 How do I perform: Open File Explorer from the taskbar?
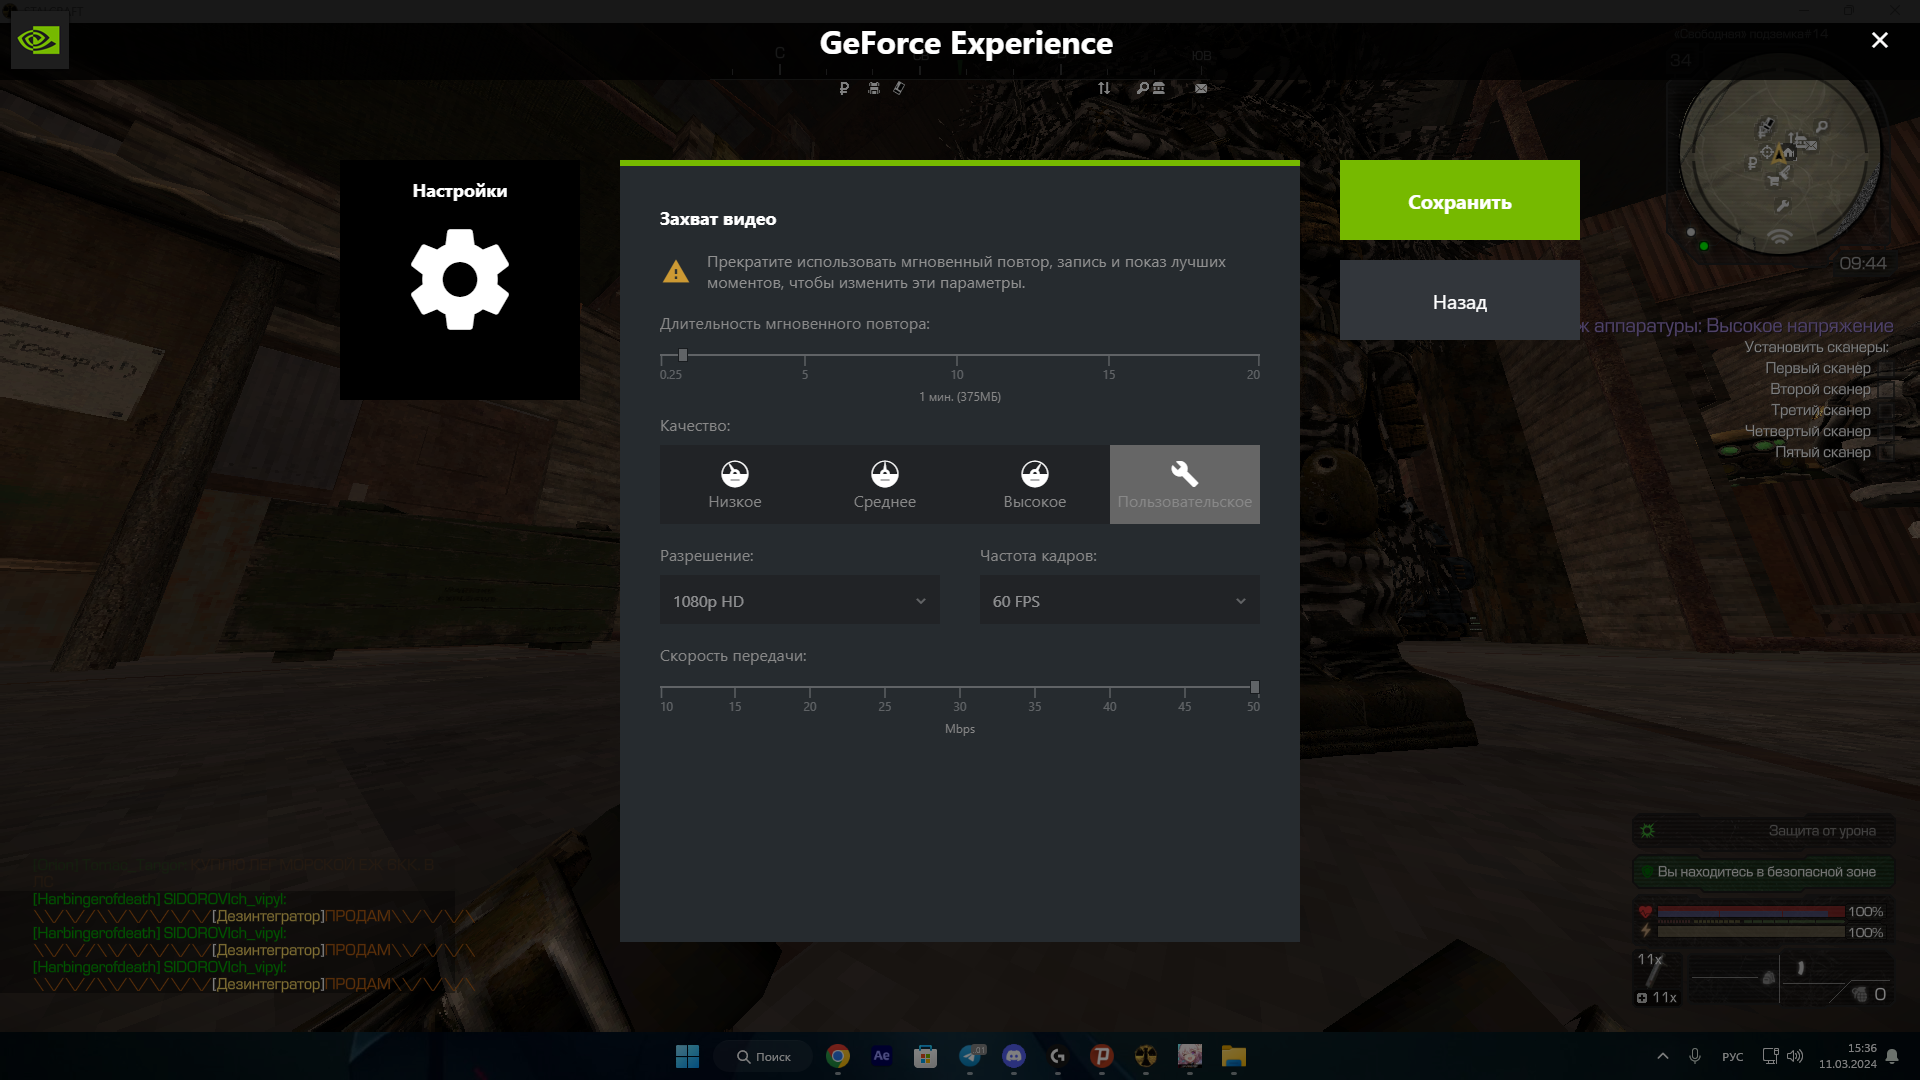[x=1233, y=1056]
